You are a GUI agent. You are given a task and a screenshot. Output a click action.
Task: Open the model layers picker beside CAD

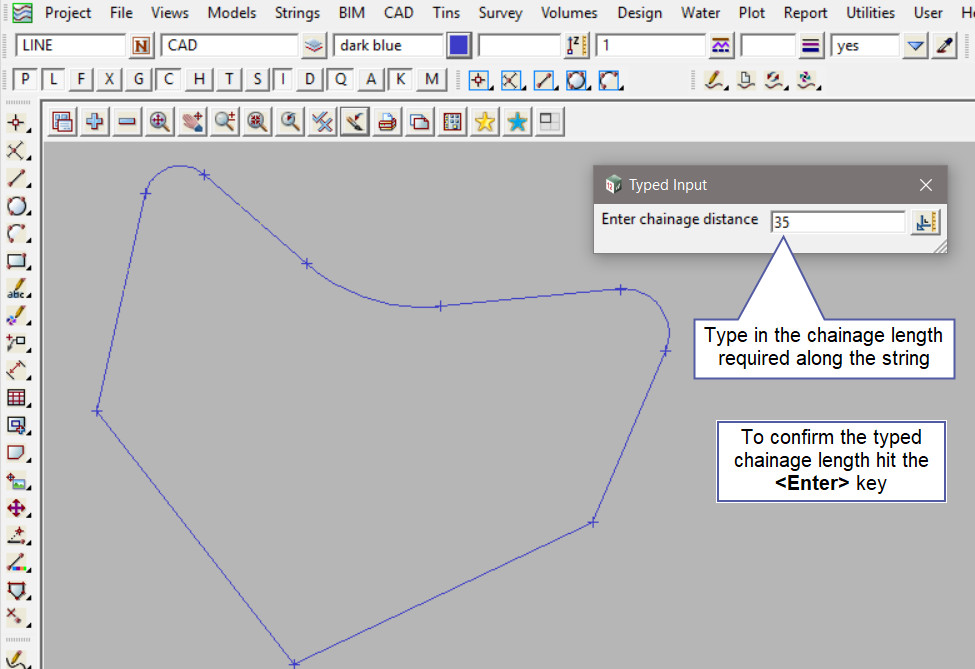click(314, 46)
